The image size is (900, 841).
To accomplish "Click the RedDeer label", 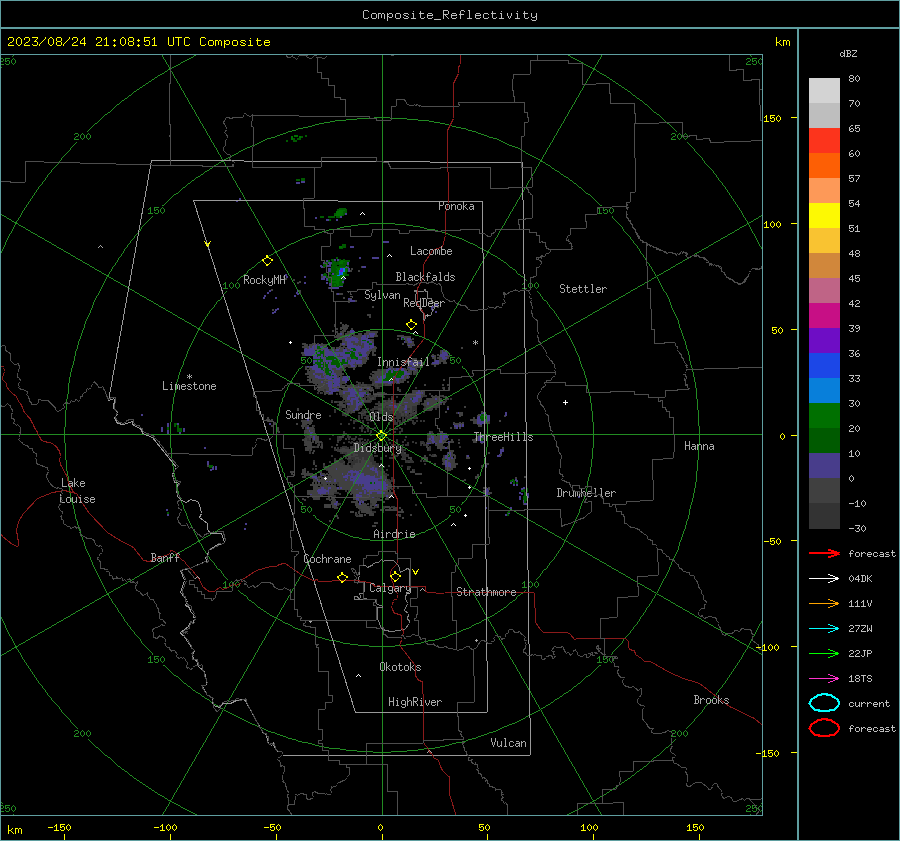I will 424,303.
